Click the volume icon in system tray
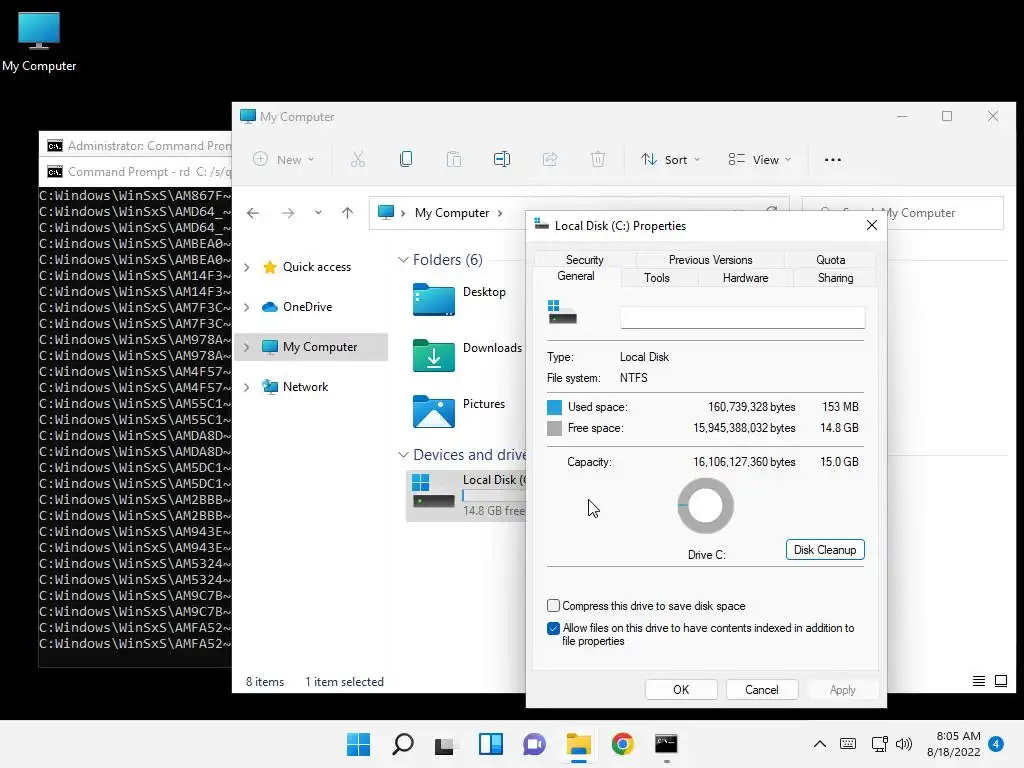 (904, 744)
